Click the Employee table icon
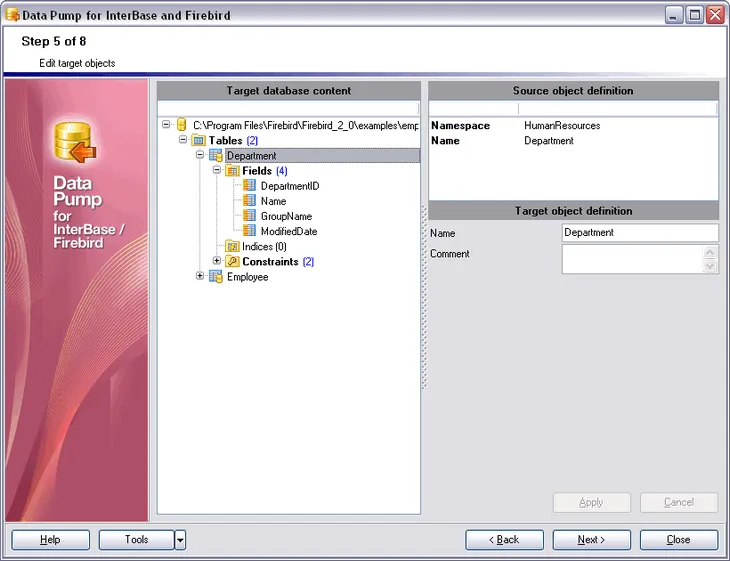This screenshot has height=561, width=730. (x=216, y=277)
